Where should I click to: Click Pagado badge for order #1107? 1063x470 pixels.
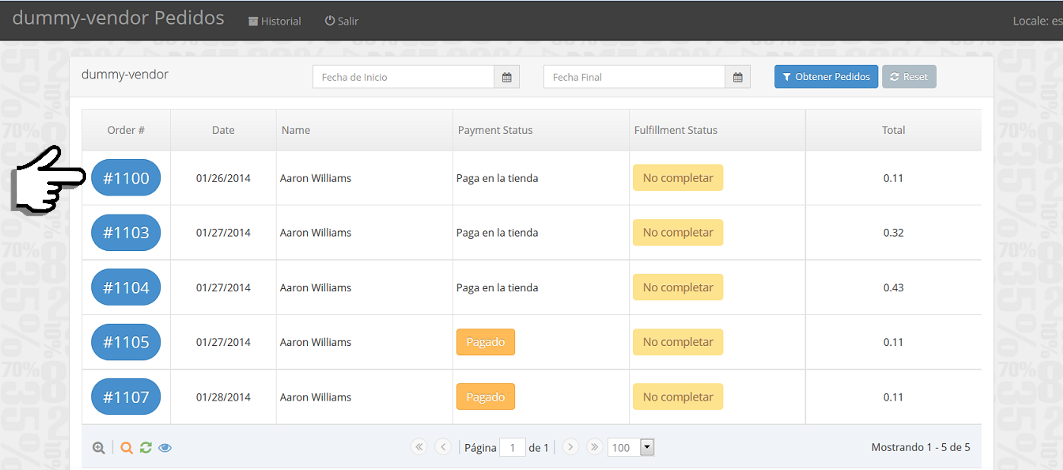pyautogui.click(x=485, y=396)
